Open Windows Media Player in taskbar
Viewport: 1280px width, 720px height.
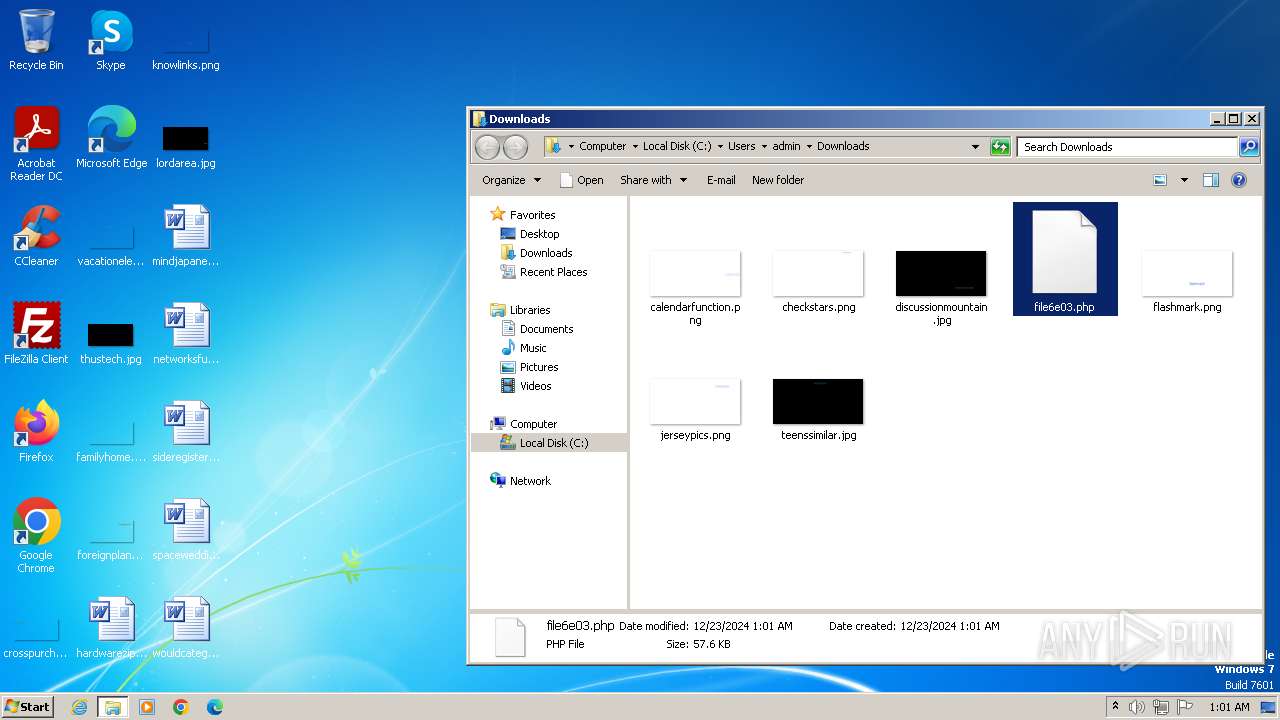[147, 707]
